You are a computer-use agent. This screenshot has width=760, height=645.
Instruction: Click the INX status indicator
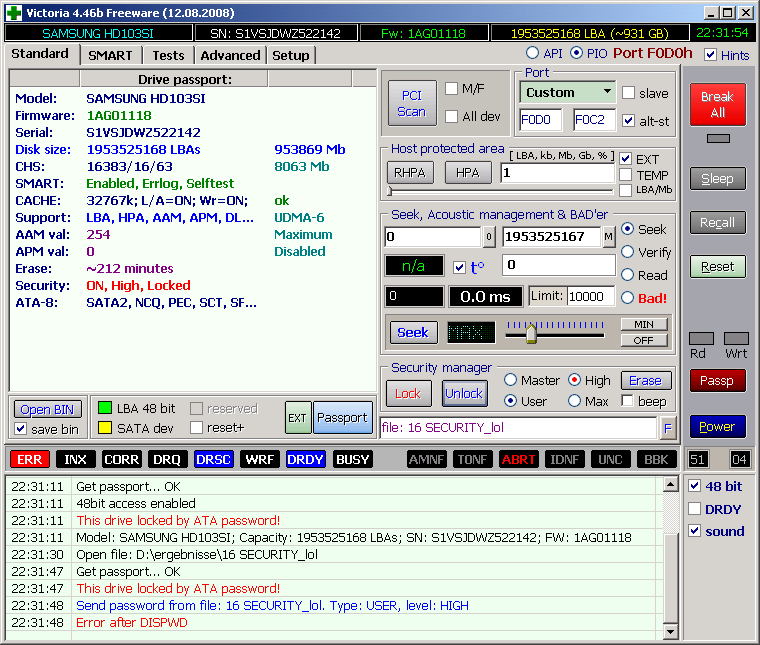[75, 459]
